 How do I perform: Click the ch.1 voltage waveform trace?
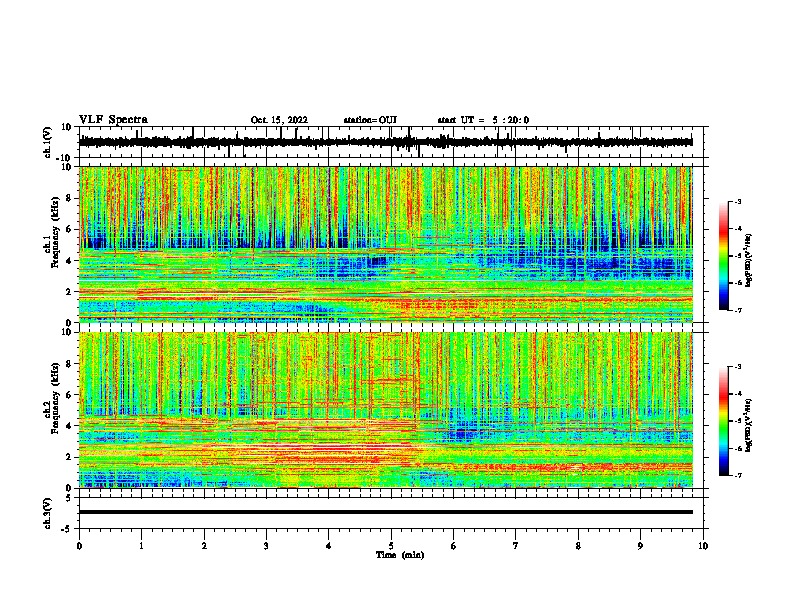pos(386,142)
